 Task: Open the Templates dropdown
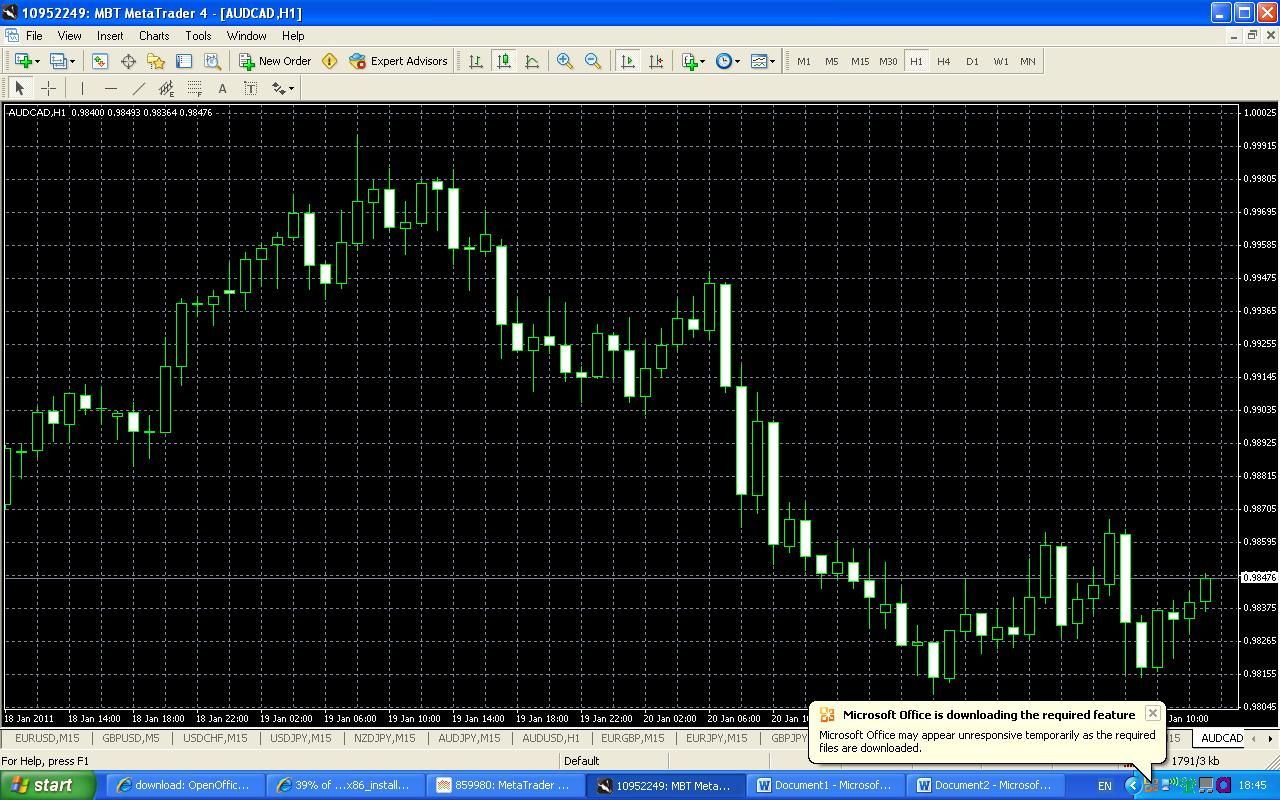763,61
